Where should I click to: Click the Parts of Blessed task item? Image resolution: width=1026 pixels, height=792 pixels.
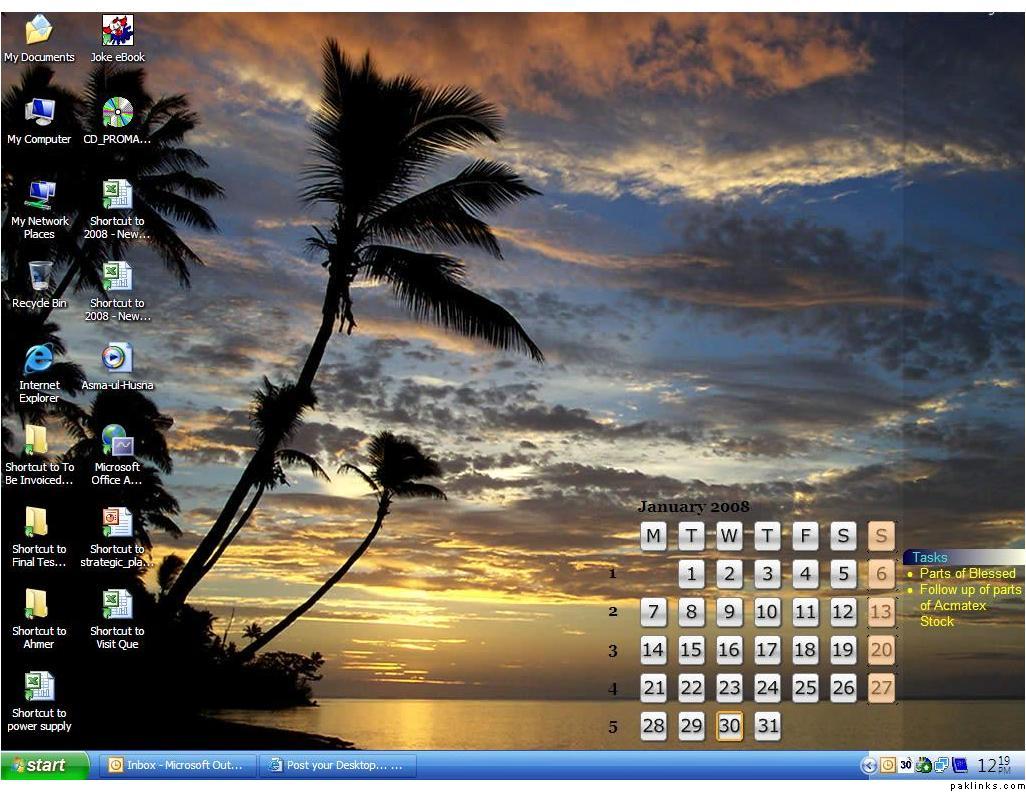point(967,573)
